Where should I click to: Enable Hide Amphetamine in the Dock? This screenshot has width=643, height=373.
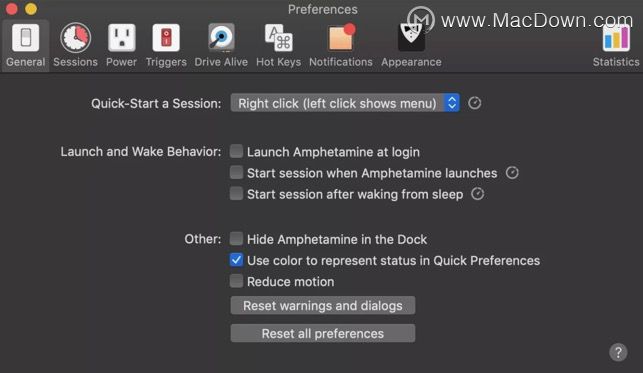(236, 239)
